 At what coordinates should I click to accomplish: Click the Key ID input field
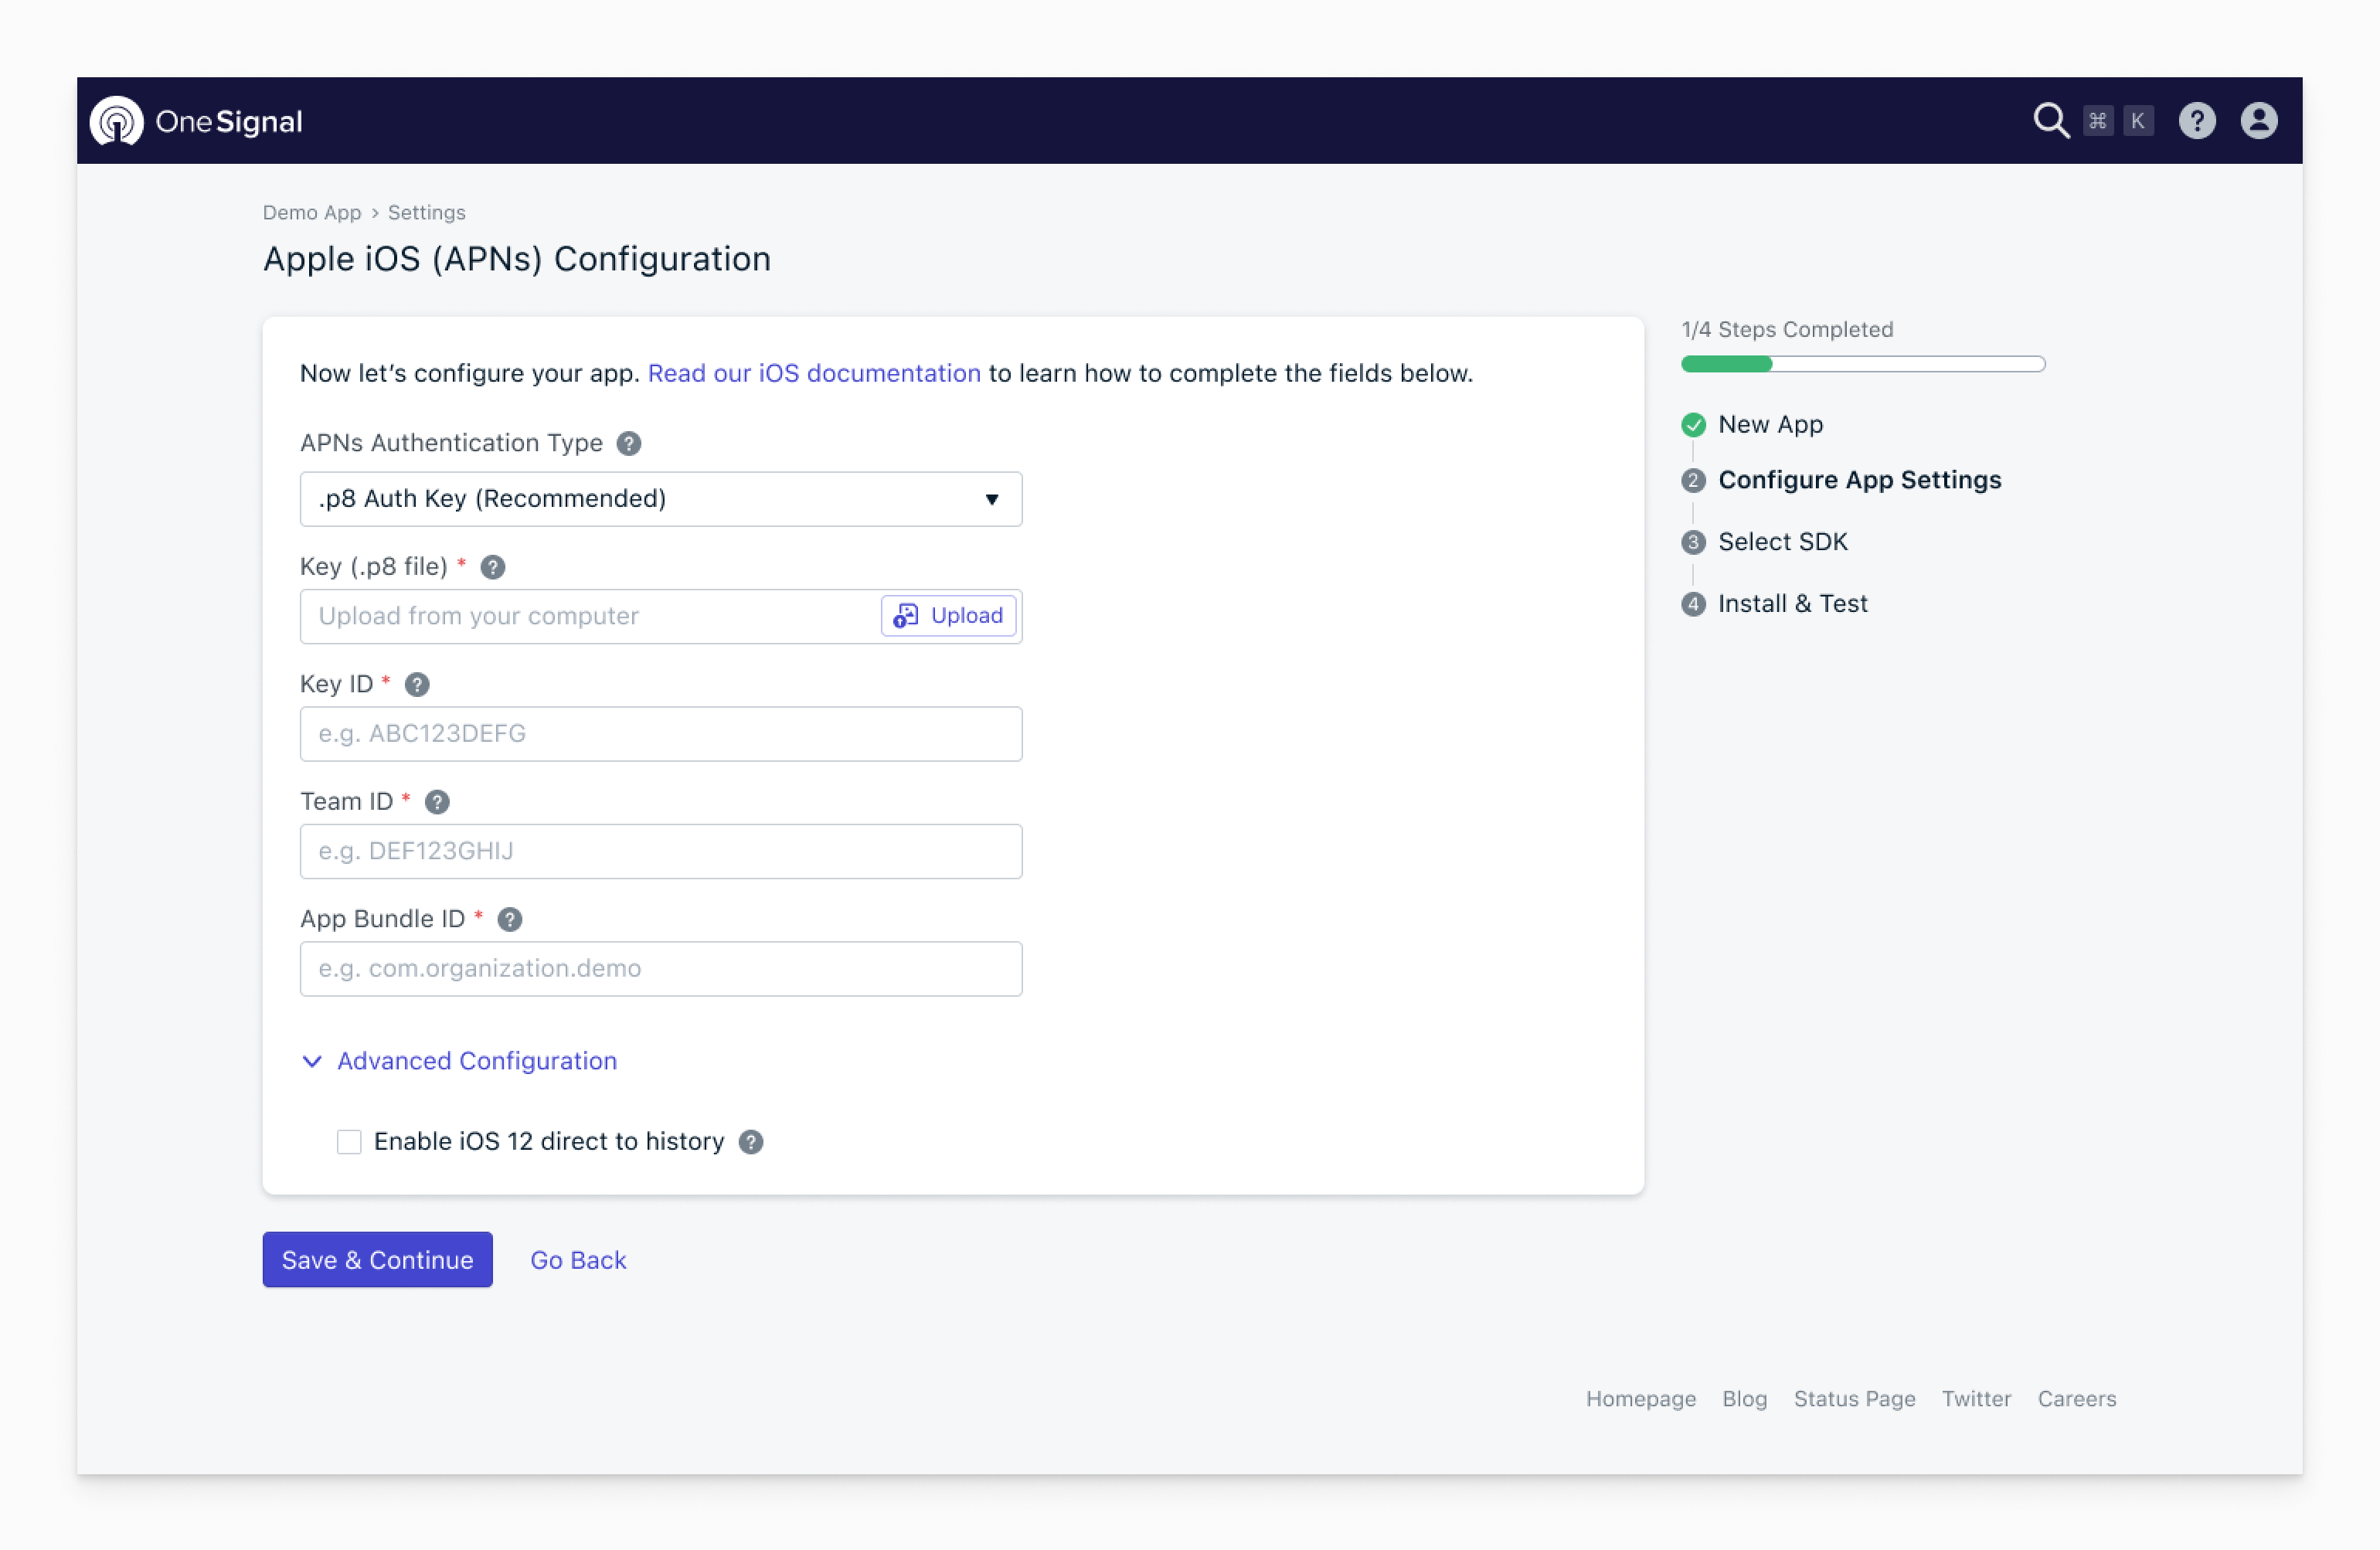(x=660, y=734)
